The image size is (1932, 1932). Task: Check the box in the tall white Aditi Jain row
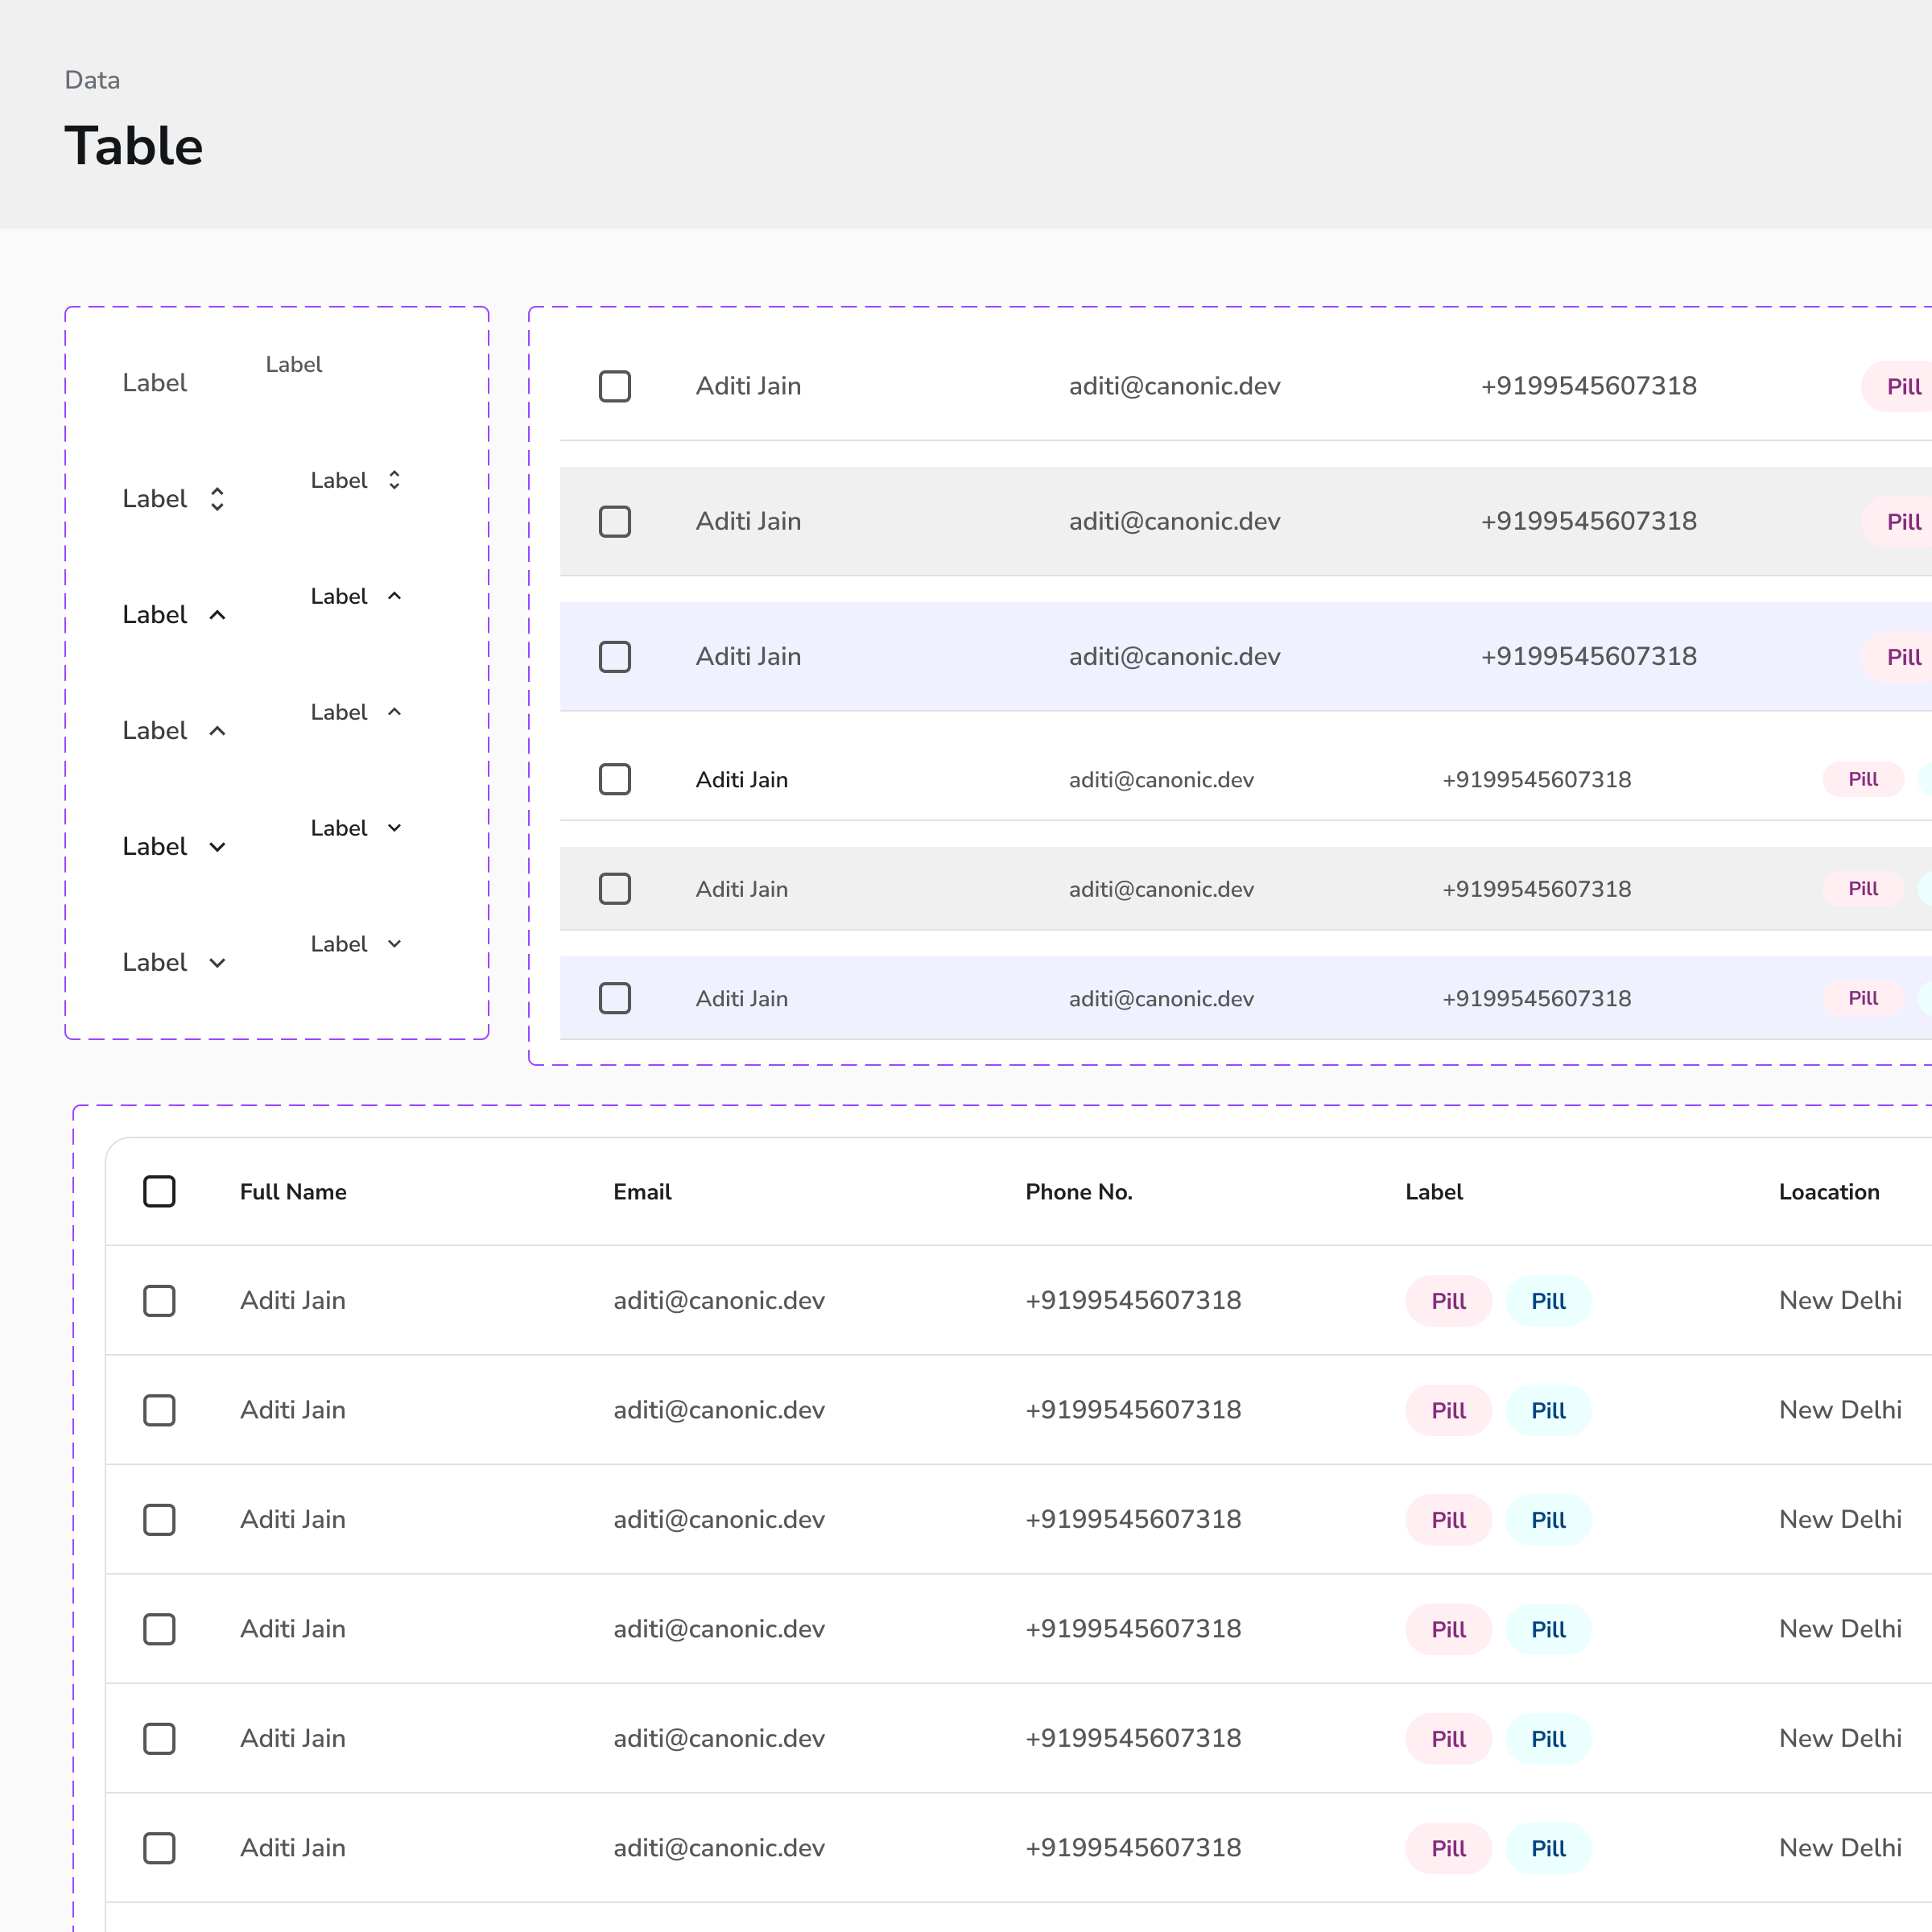[615, 386]
